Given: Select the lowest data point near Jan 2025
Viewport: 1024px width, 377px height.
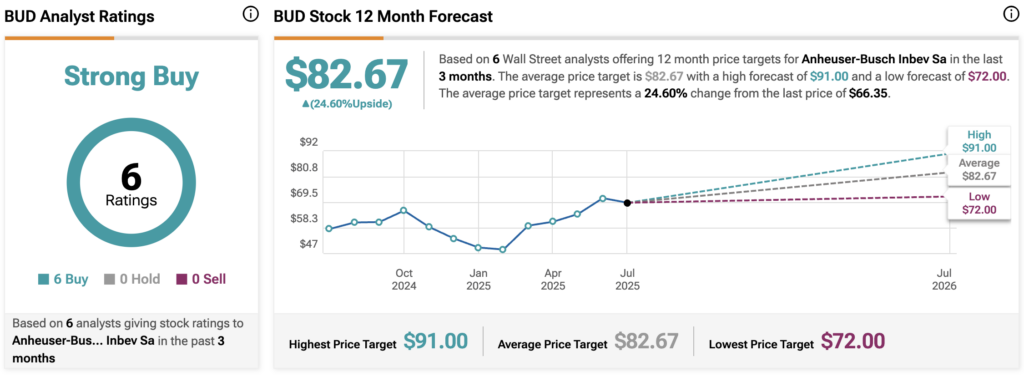Looking at the screenshot, I should coord(502,250).
